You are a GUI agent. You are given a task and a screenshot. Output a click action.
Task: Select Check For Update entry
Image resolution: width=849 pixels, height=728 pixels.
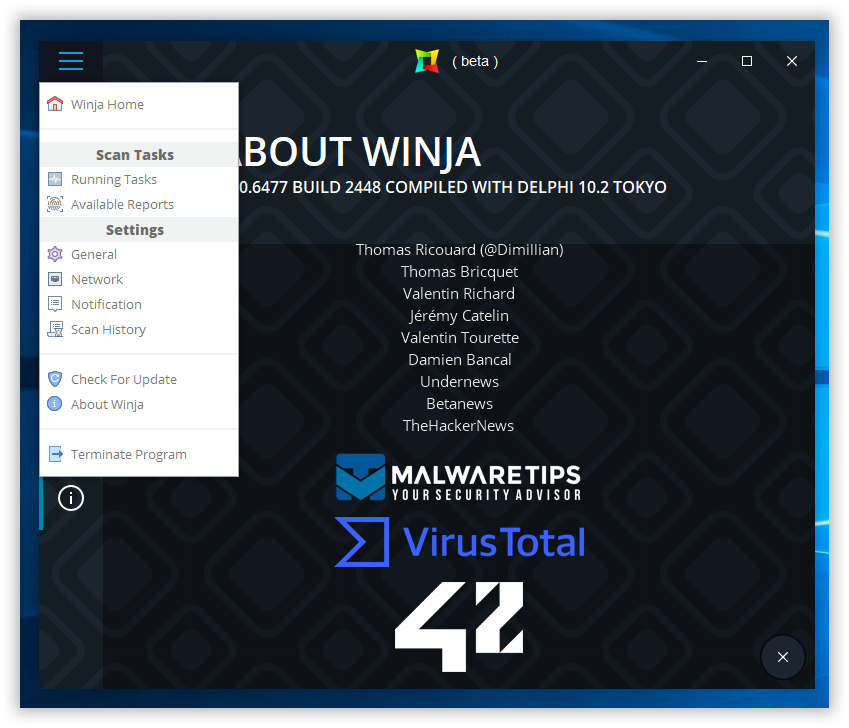tap(139, 379)
